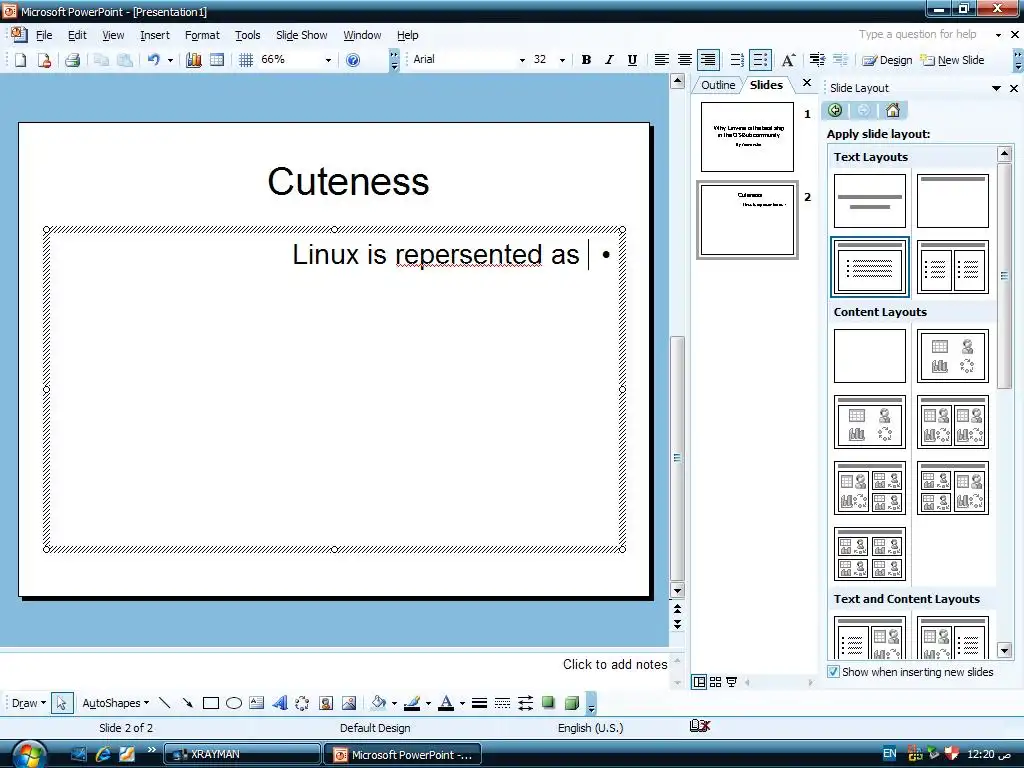This screenshot has width=1024, height=768.
Task: Open the font size 32 dropdown
Action: [562, 60]
